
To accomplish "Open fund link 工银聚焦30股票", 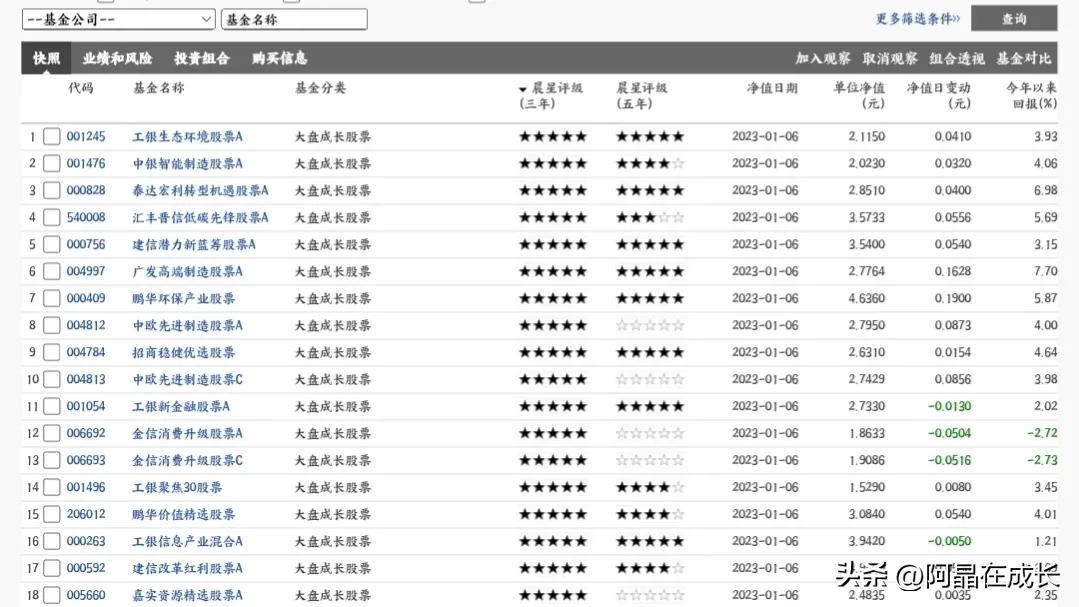I will click(x=177, y=487).
